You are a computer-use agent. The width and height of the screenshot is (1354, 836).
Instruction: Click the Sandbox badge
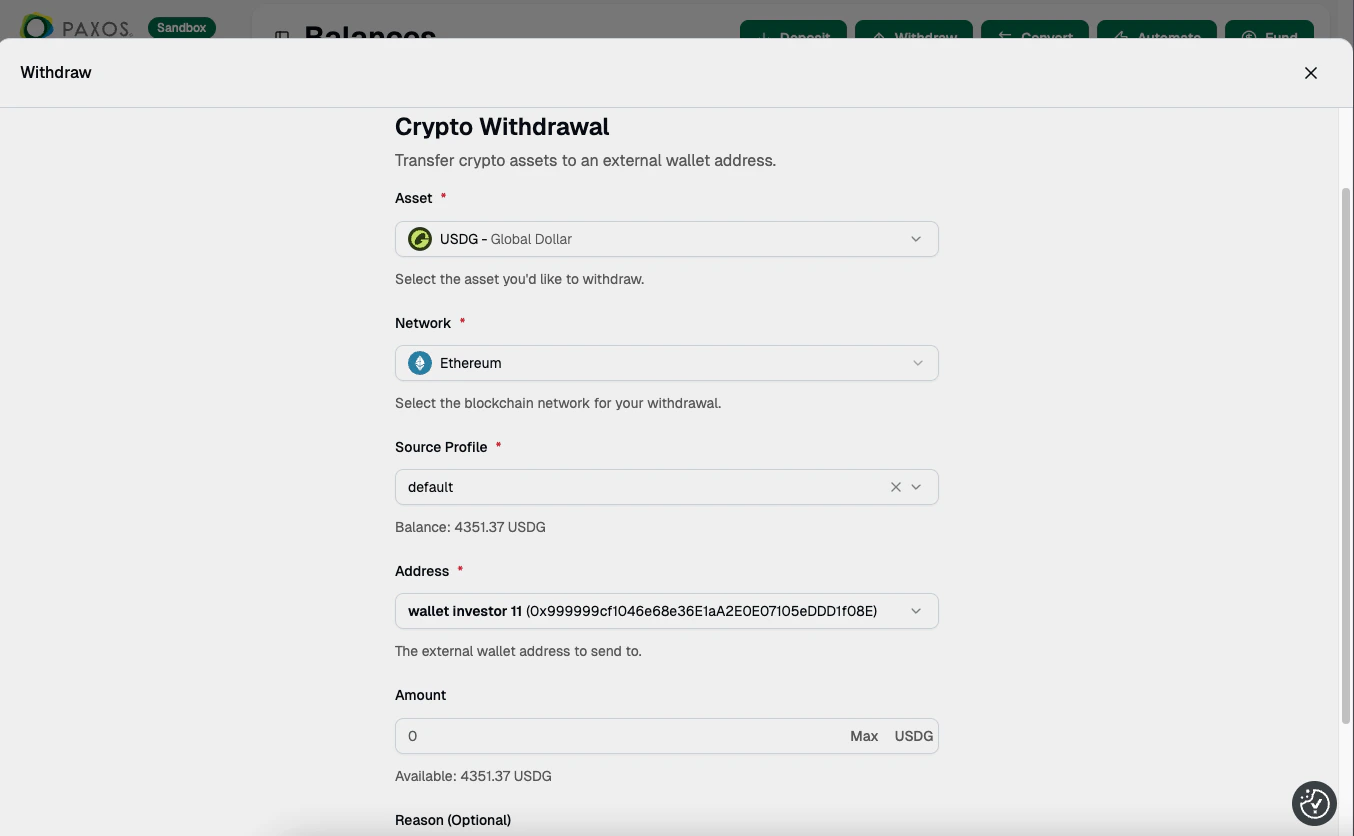pos(181,27)
